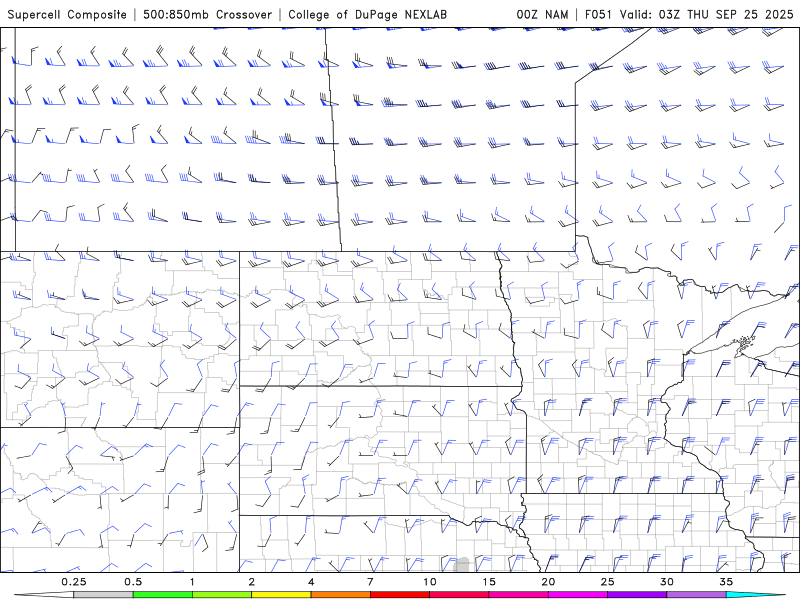
Task: Click the purple color bar segment after 25
Action: [x=637, y=595]
